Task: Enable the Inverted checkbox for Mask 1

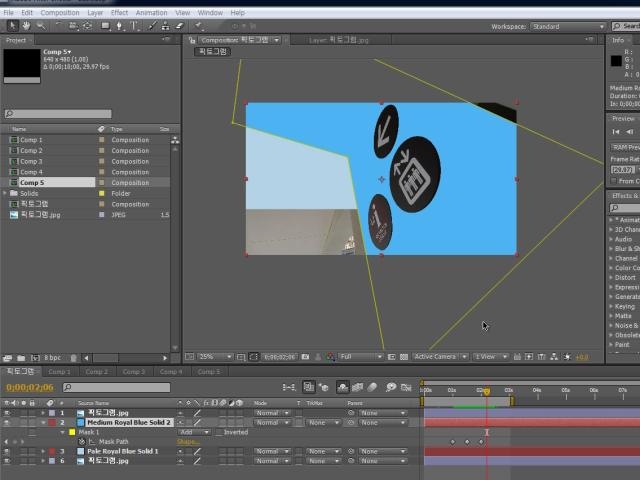Action: click(x=217, y=432)
